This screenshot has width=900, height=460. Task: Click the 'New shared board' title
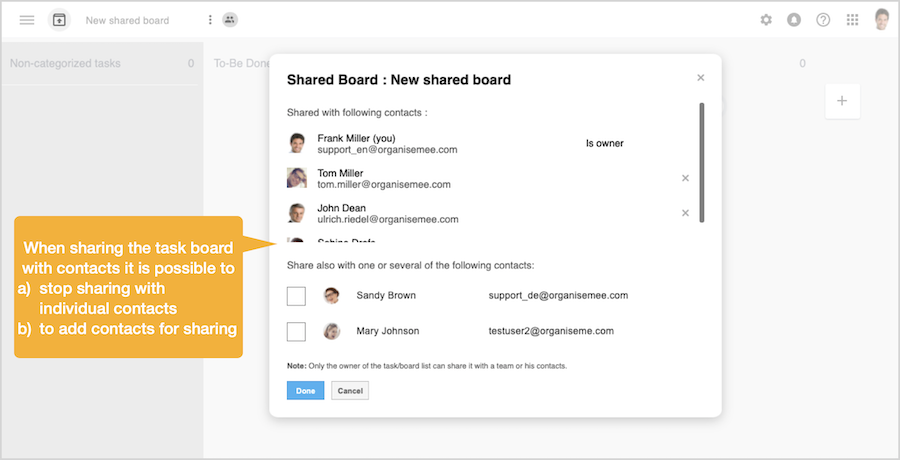[x=127, y=21]
